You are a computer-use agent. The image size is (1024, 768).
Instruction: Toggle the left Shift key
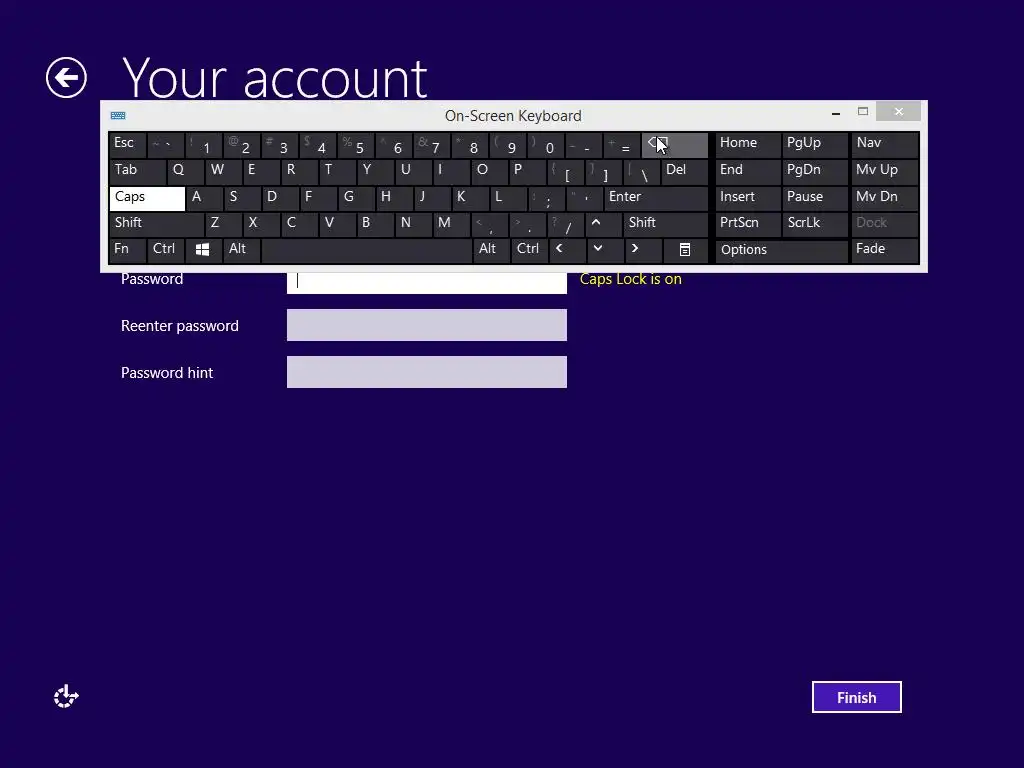click(x=156, y=224)
